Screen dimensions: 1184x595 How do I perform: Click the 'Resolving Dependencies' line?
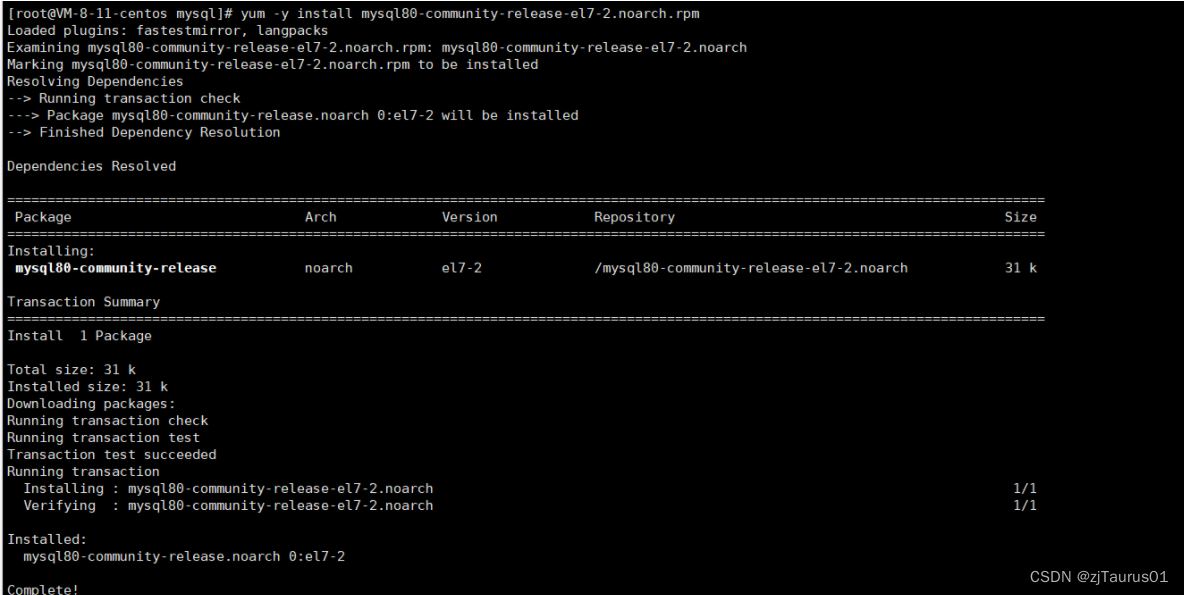(95, 81)
